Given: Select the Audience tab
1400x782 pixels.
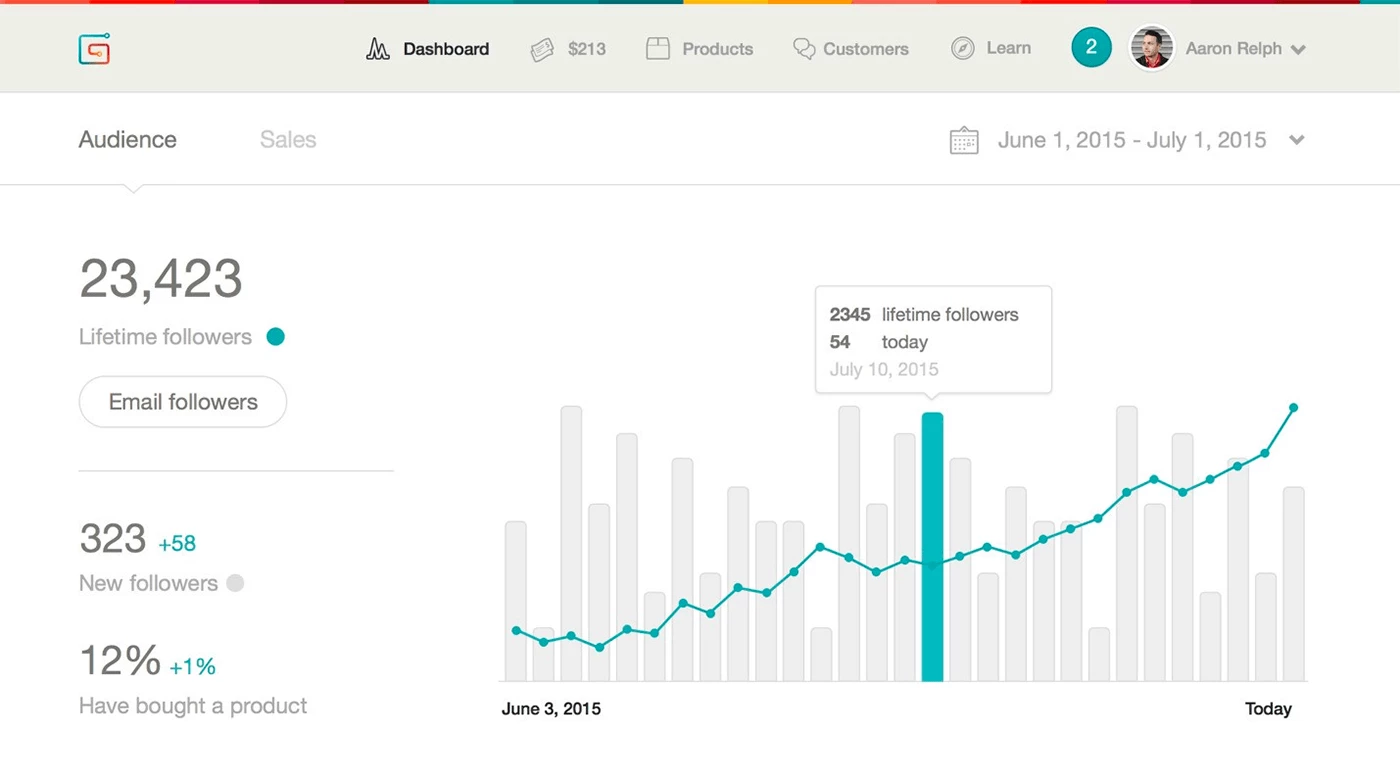Looking at the screenshot, I should point(128,140).
